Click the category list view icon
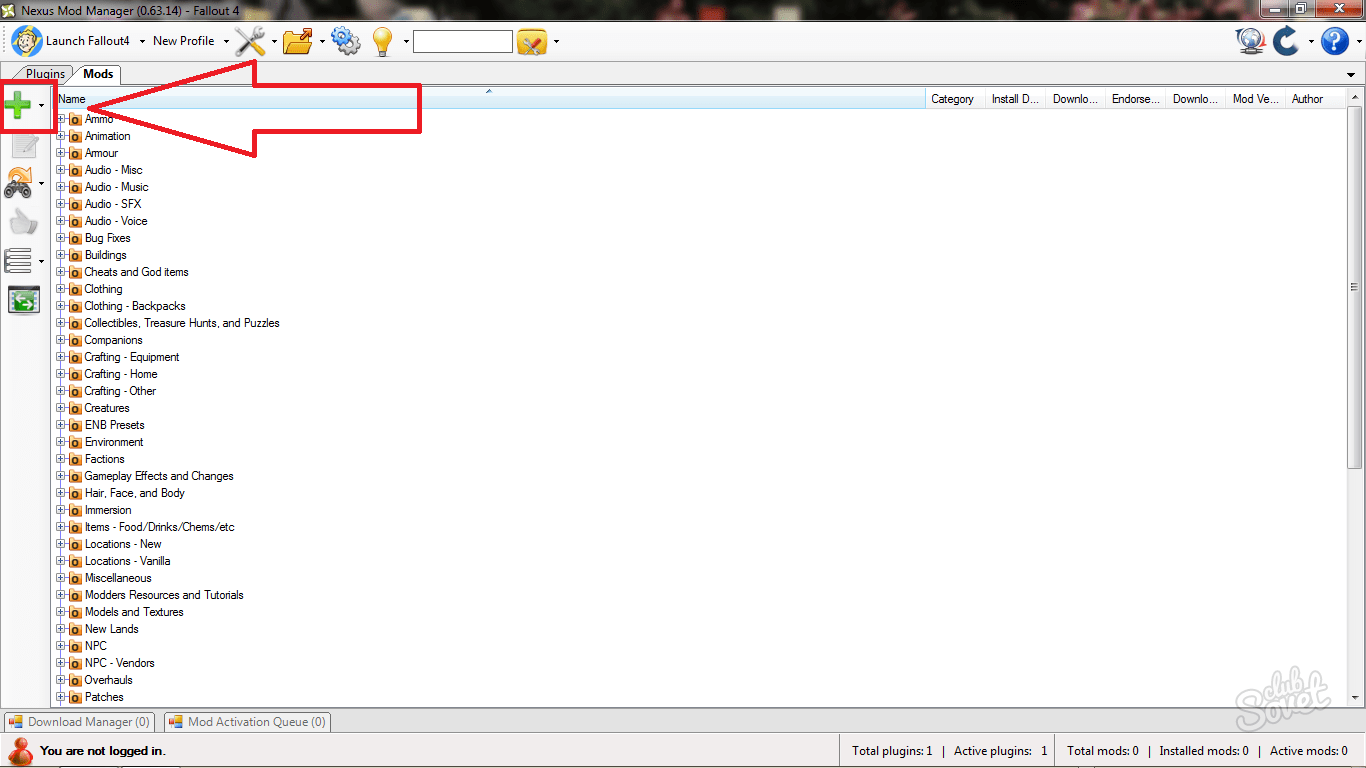 tap(19, 261)
